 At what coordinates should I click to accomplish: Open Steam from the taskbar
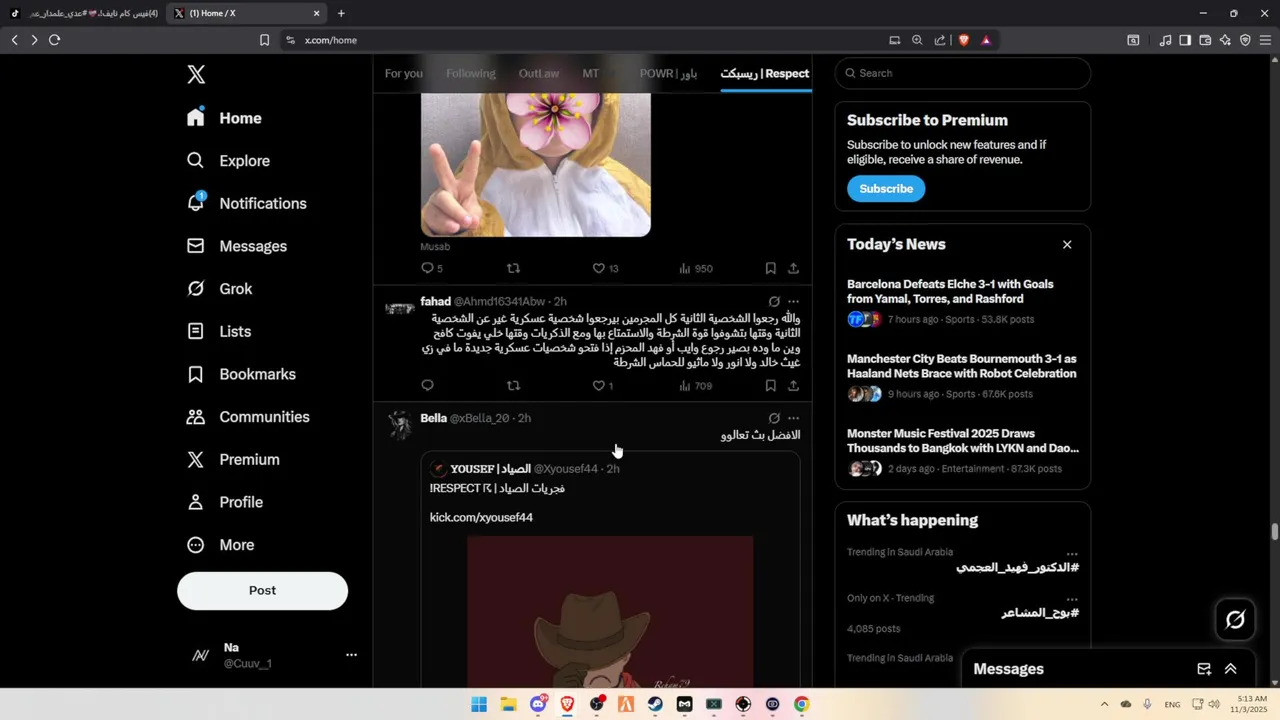coord(655,704)
